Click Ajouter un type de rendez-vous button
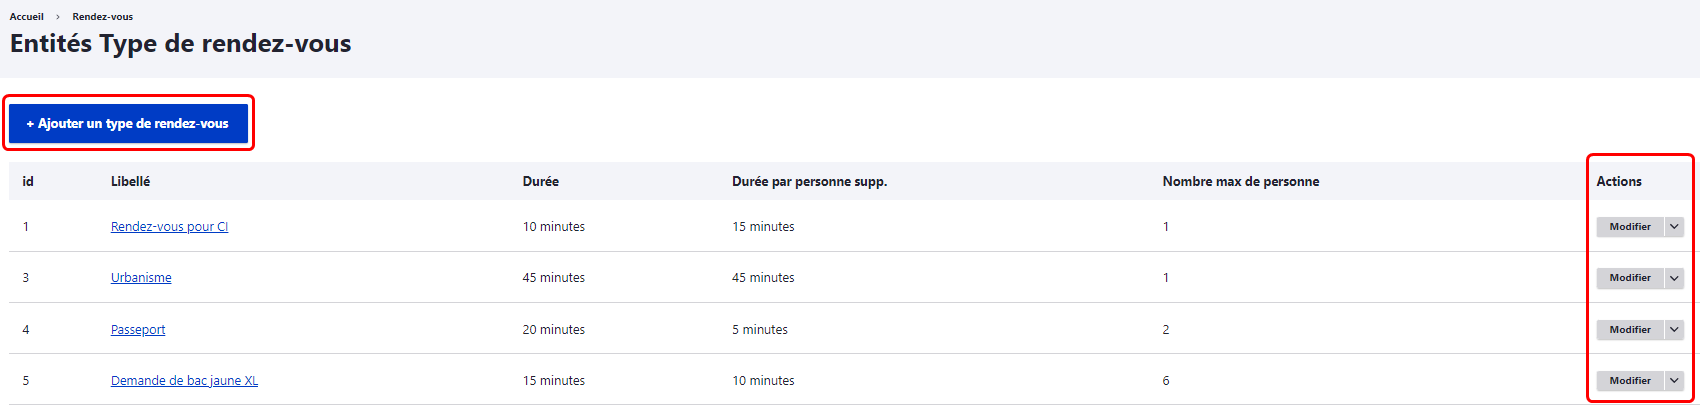This screenshot has height=412, width=1700. [128, 124]
